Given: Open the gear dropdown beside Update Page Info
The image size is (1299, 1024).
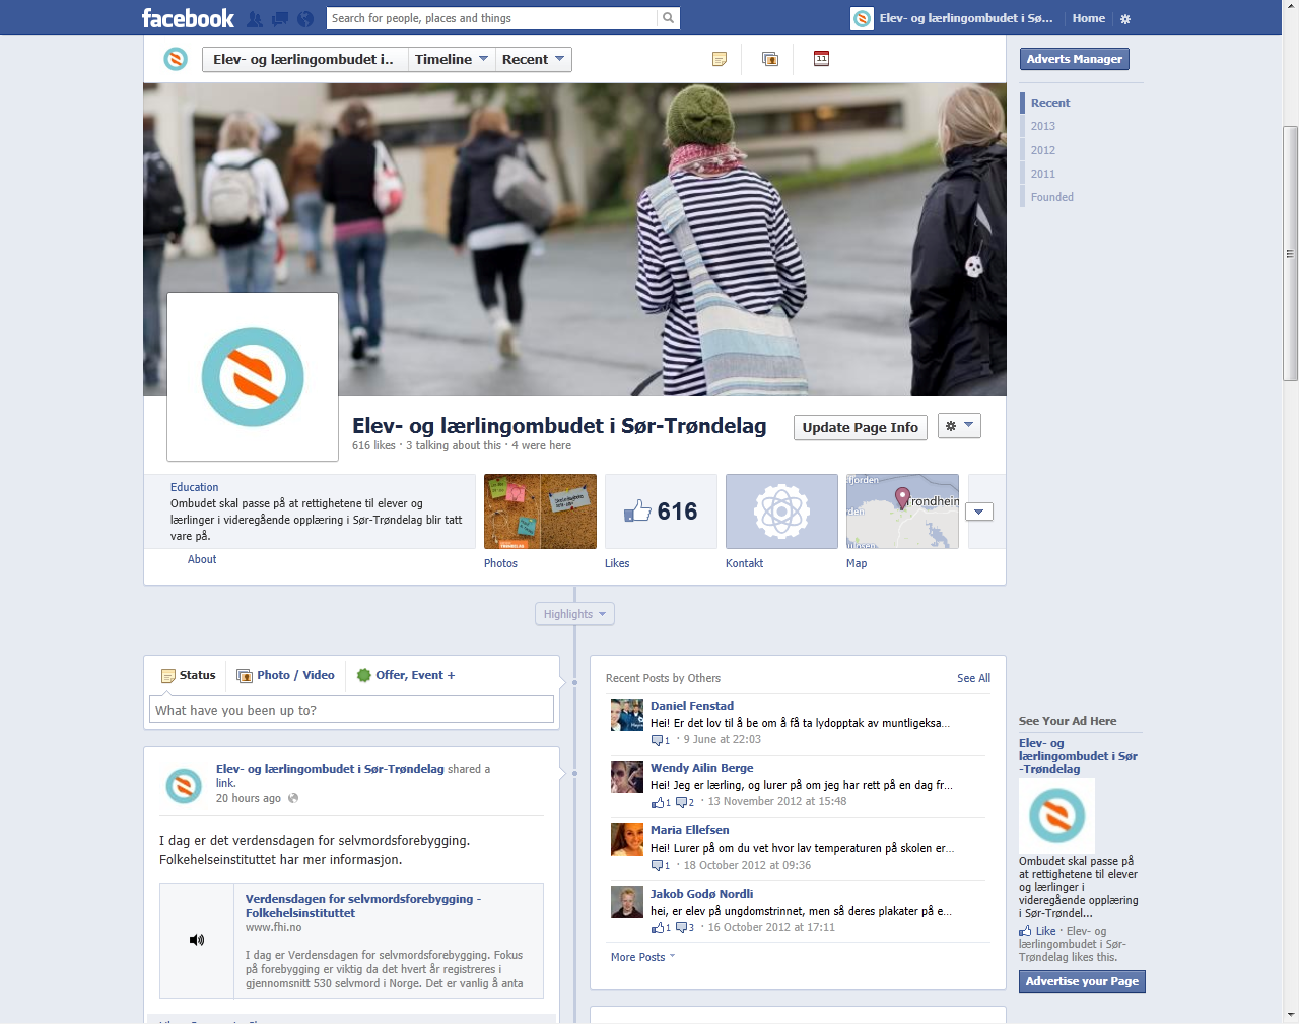Looking at the screenshot, I should [959, 426].
